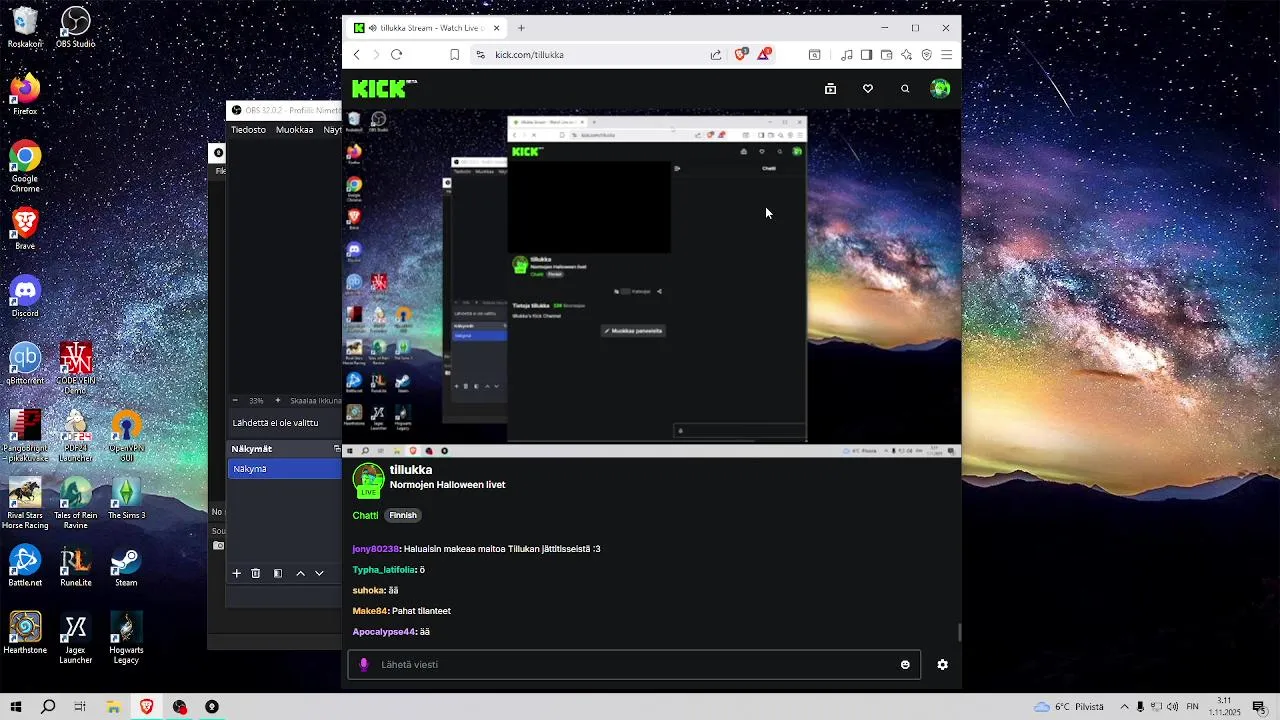Delete selected scene in OBS
Screen dimensions: 1280x720
pyautogui.click(x=256, y=574)
